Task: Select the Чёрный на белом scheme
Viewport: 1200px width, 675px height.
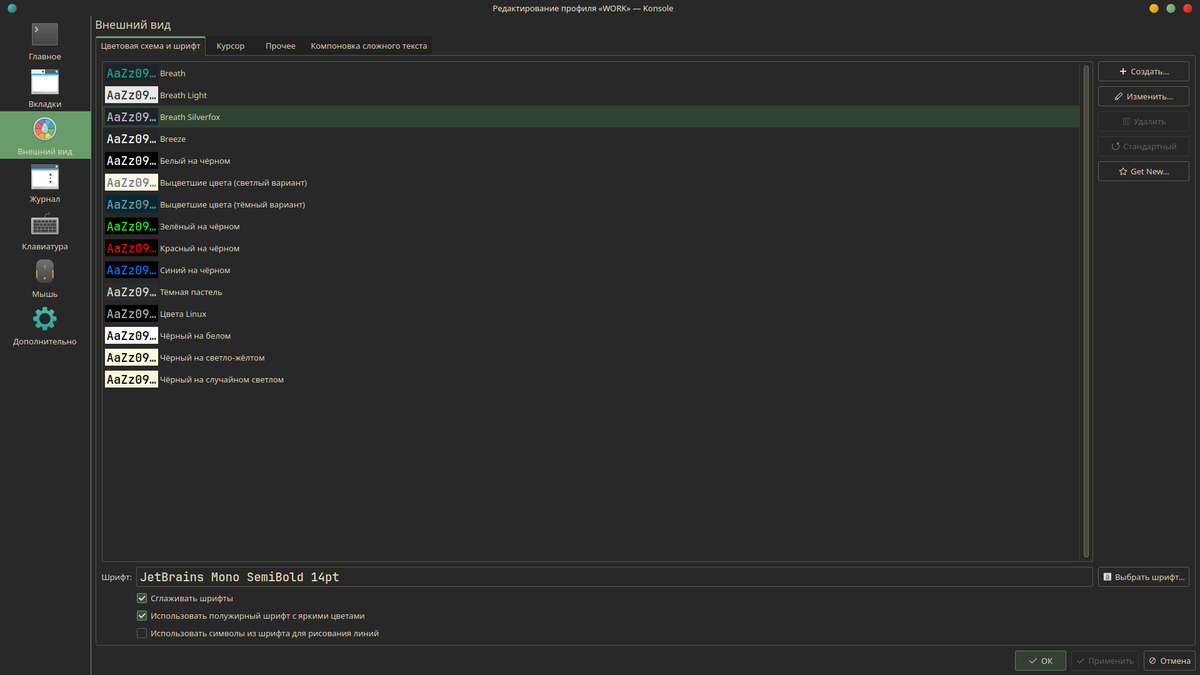Action: coord(591,336)
